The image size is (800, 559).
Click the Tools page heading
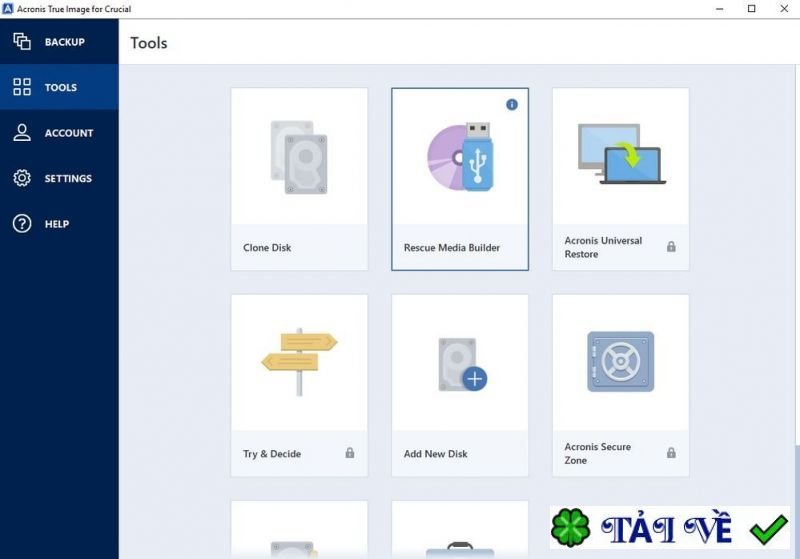point(148,43)
